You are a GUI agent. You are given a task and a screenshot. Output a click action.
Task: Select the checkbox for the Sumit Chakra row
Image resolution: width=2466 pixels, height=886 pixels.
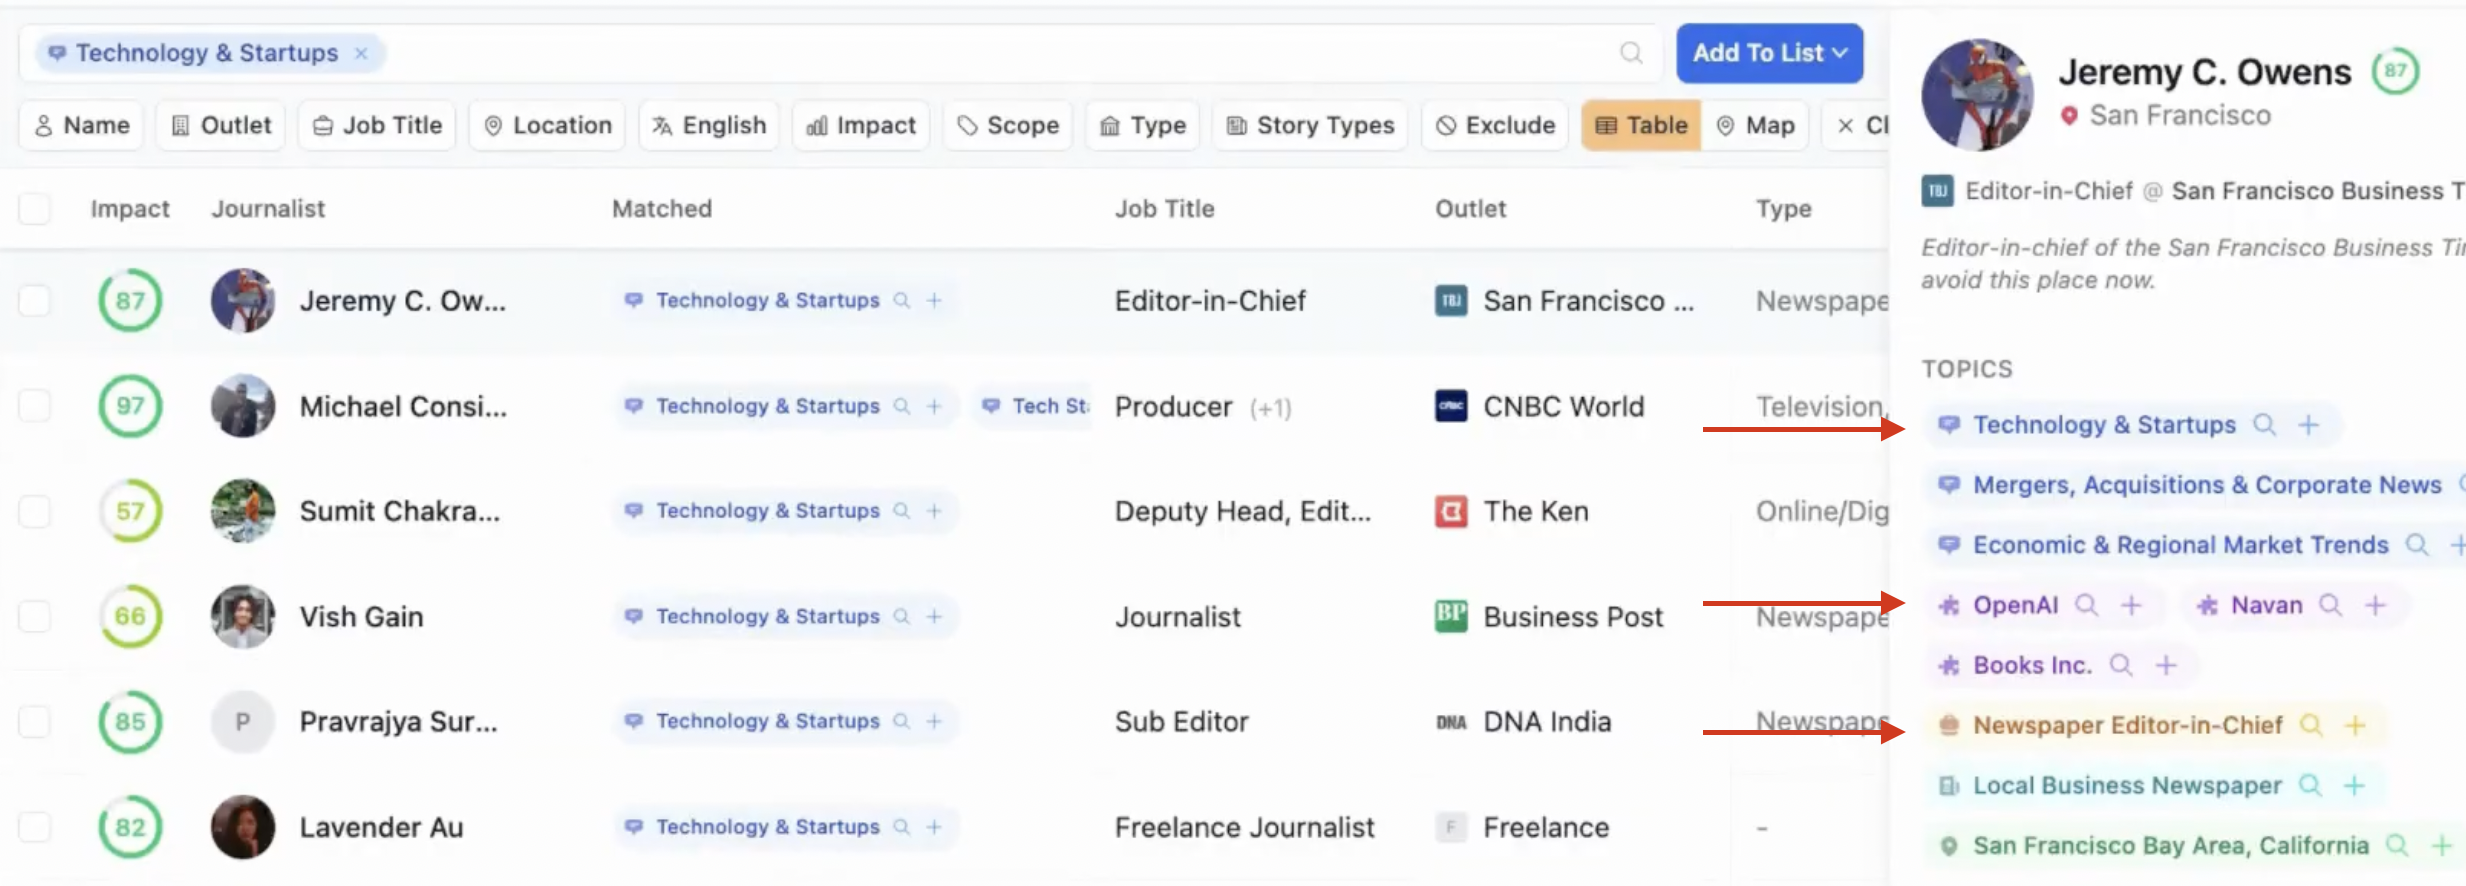click(34, 511)
